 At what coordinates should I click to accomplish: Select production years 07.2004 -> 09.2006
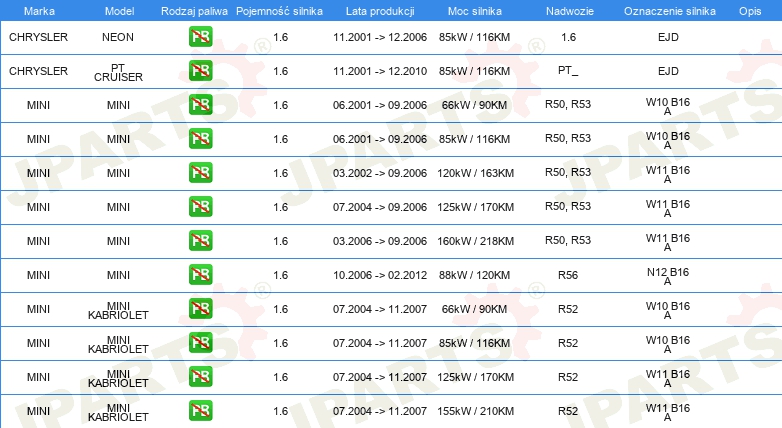point(380,207)
